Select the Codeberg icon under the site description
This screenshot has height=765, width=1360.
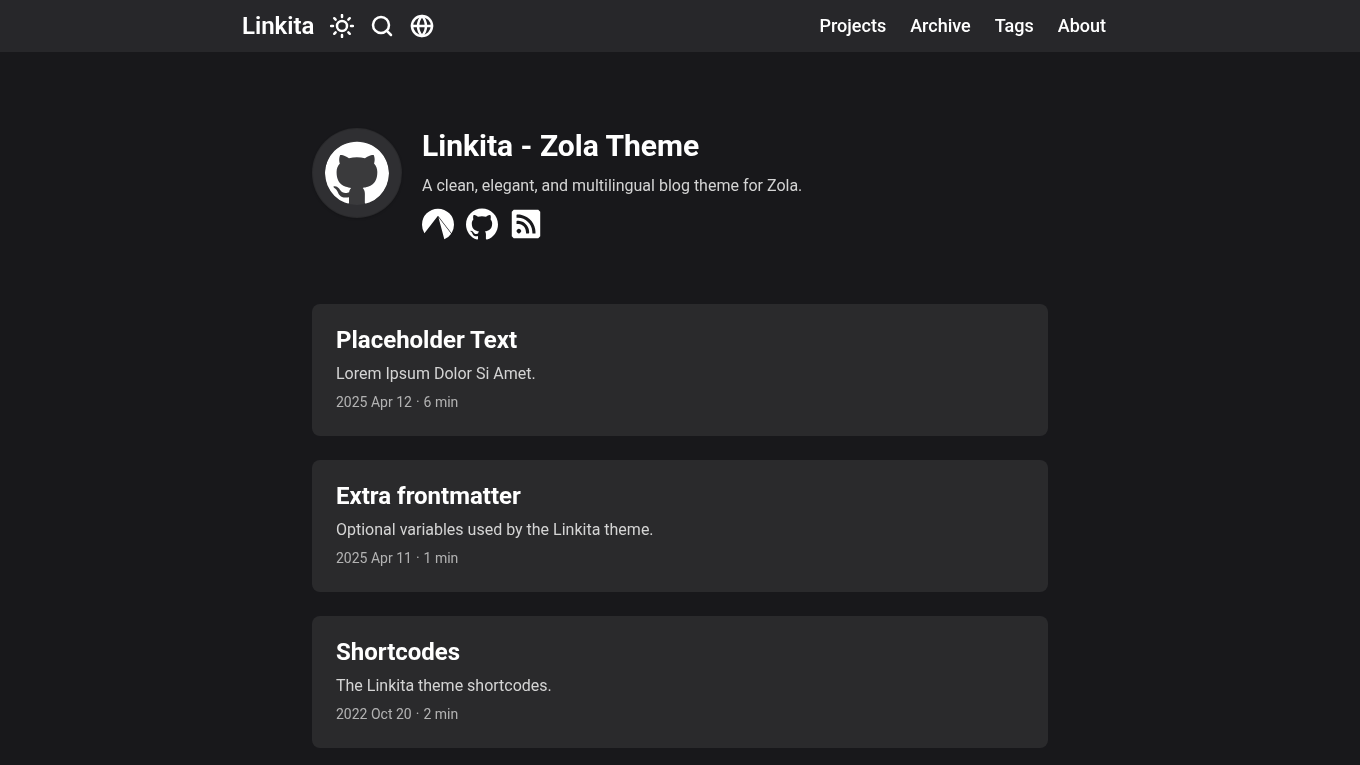438,224
